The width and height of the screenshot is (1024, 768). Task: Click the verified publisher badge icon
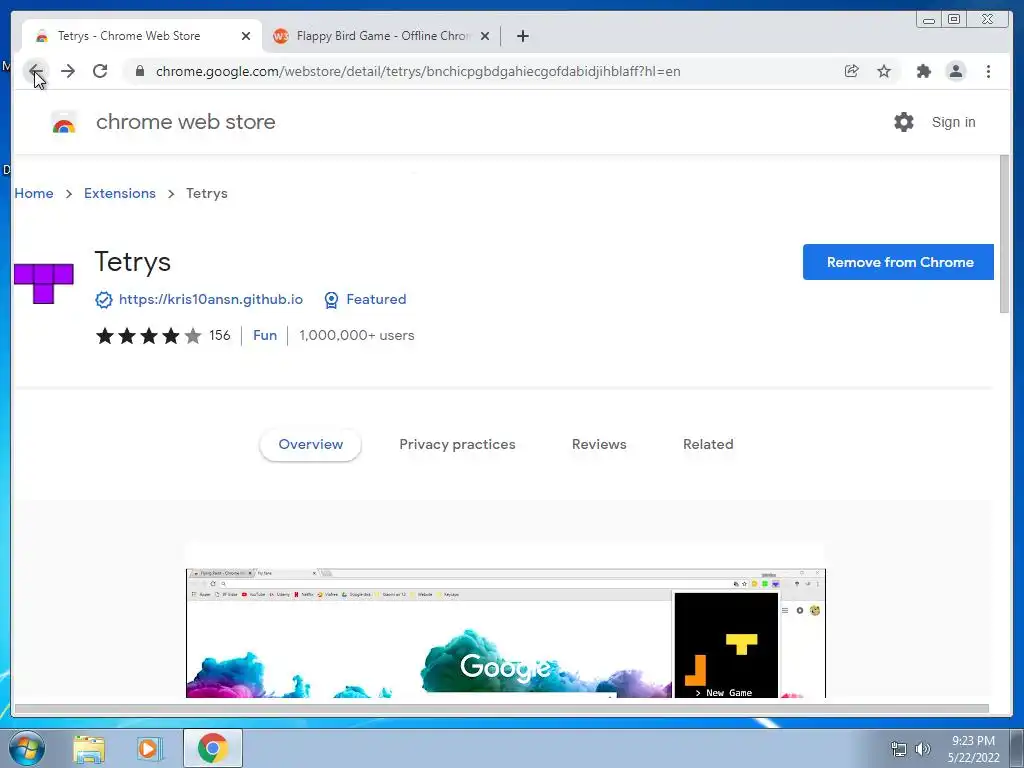click(x=104, y=300)
